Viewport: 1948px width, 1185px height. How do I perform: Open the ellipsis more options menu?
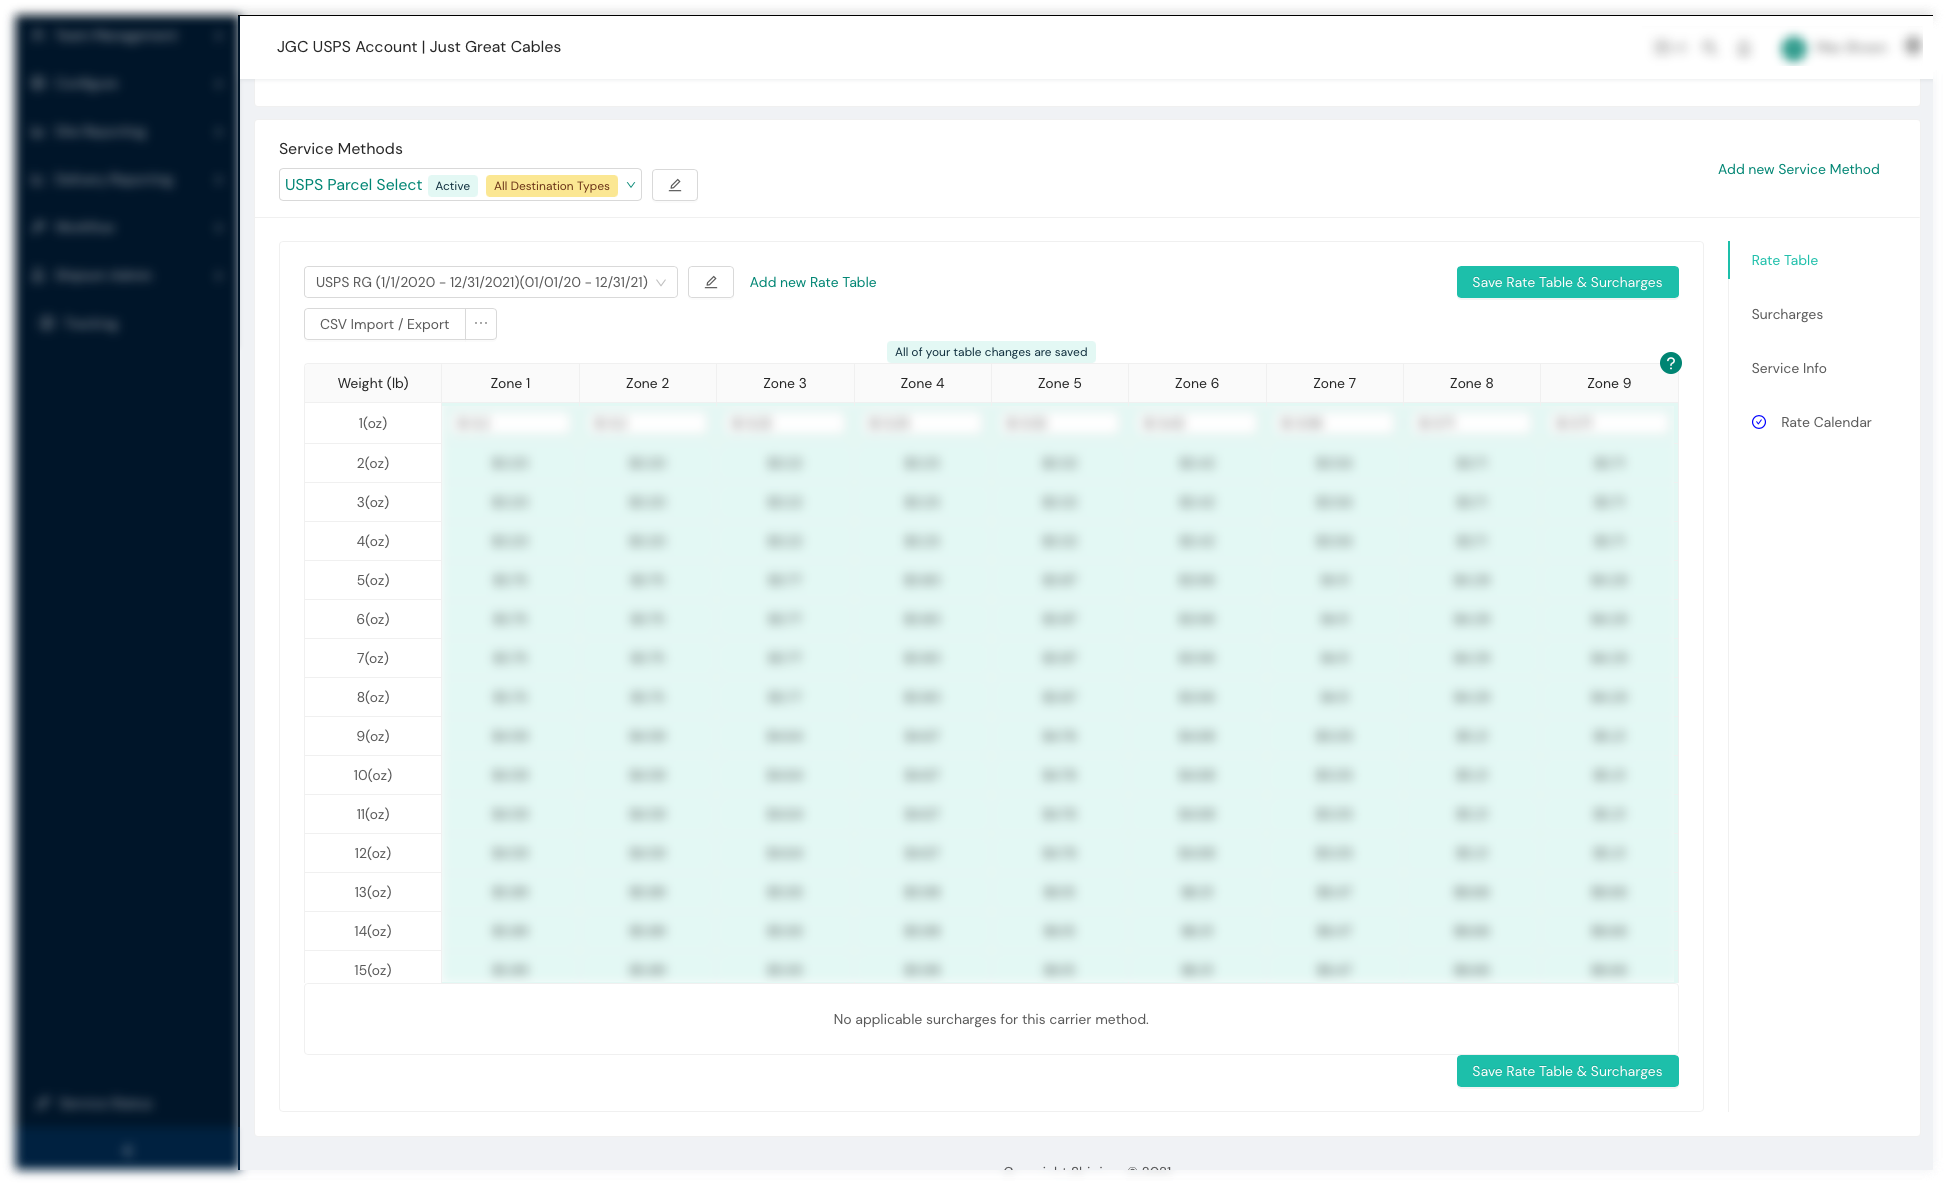pyautogui.click(x=481, y=324)
